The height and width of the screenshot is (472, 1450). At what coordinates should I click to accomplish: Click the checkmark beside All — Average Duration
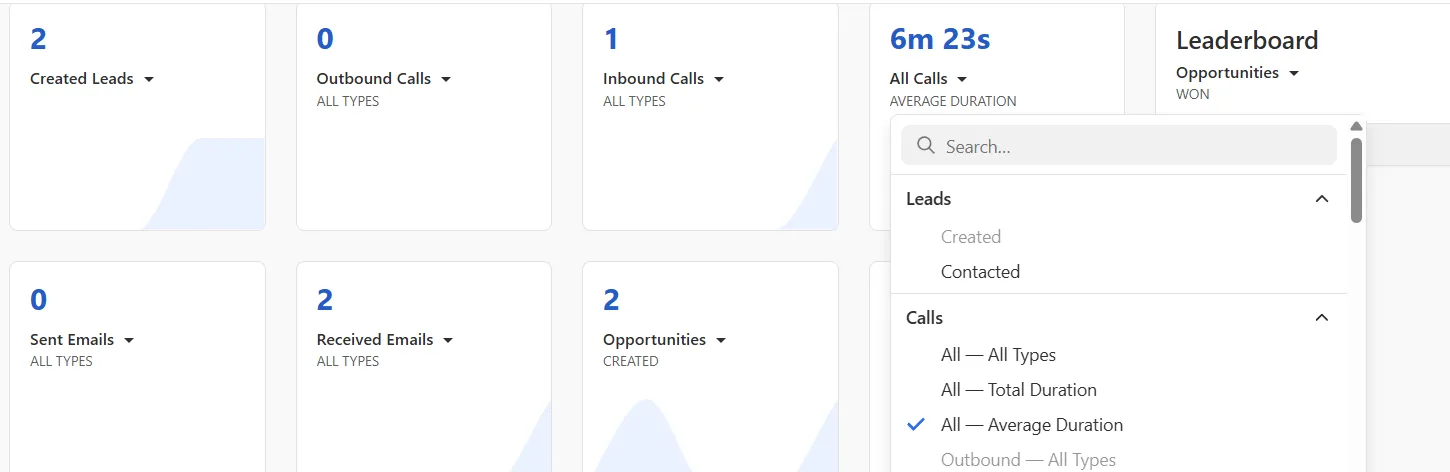[x=915, y=425]
